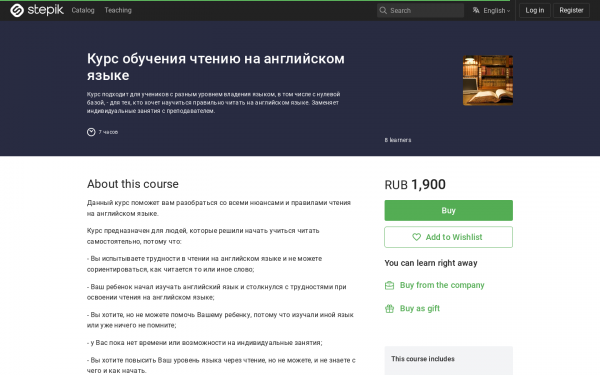Screen dimensions: 600x375
Task: Click the '8 learners' text
Action: (x=398, y=140)
